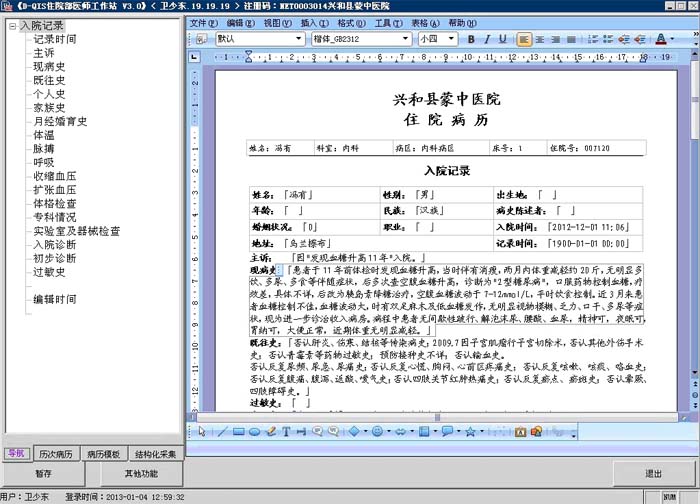The height and width of the screenshot is (504, 700).
Task: Select 既往史 in the navigation tree
Action: 49,80
